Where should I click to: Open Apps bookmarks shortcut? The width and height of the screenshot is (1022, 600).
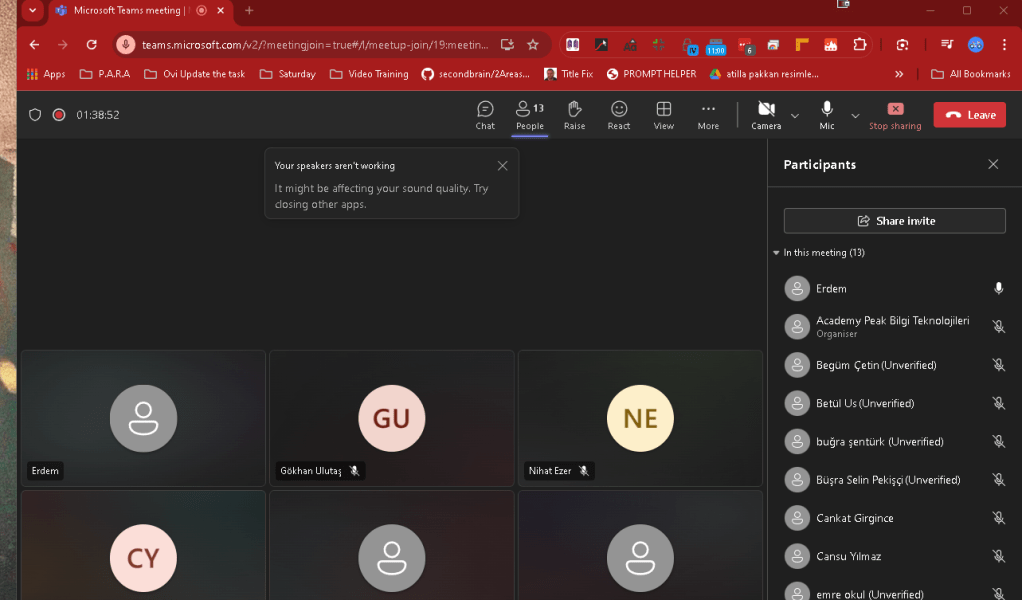pyautogui.click(x=46, y=74)
